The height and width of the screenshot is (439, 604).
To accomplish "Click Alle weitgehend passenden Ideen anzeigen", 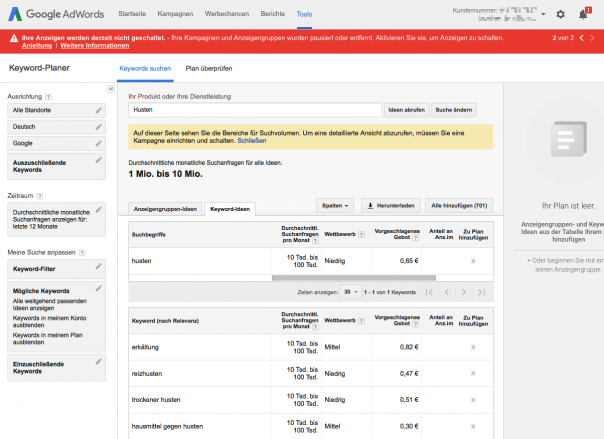I will (x=50, y=305).
